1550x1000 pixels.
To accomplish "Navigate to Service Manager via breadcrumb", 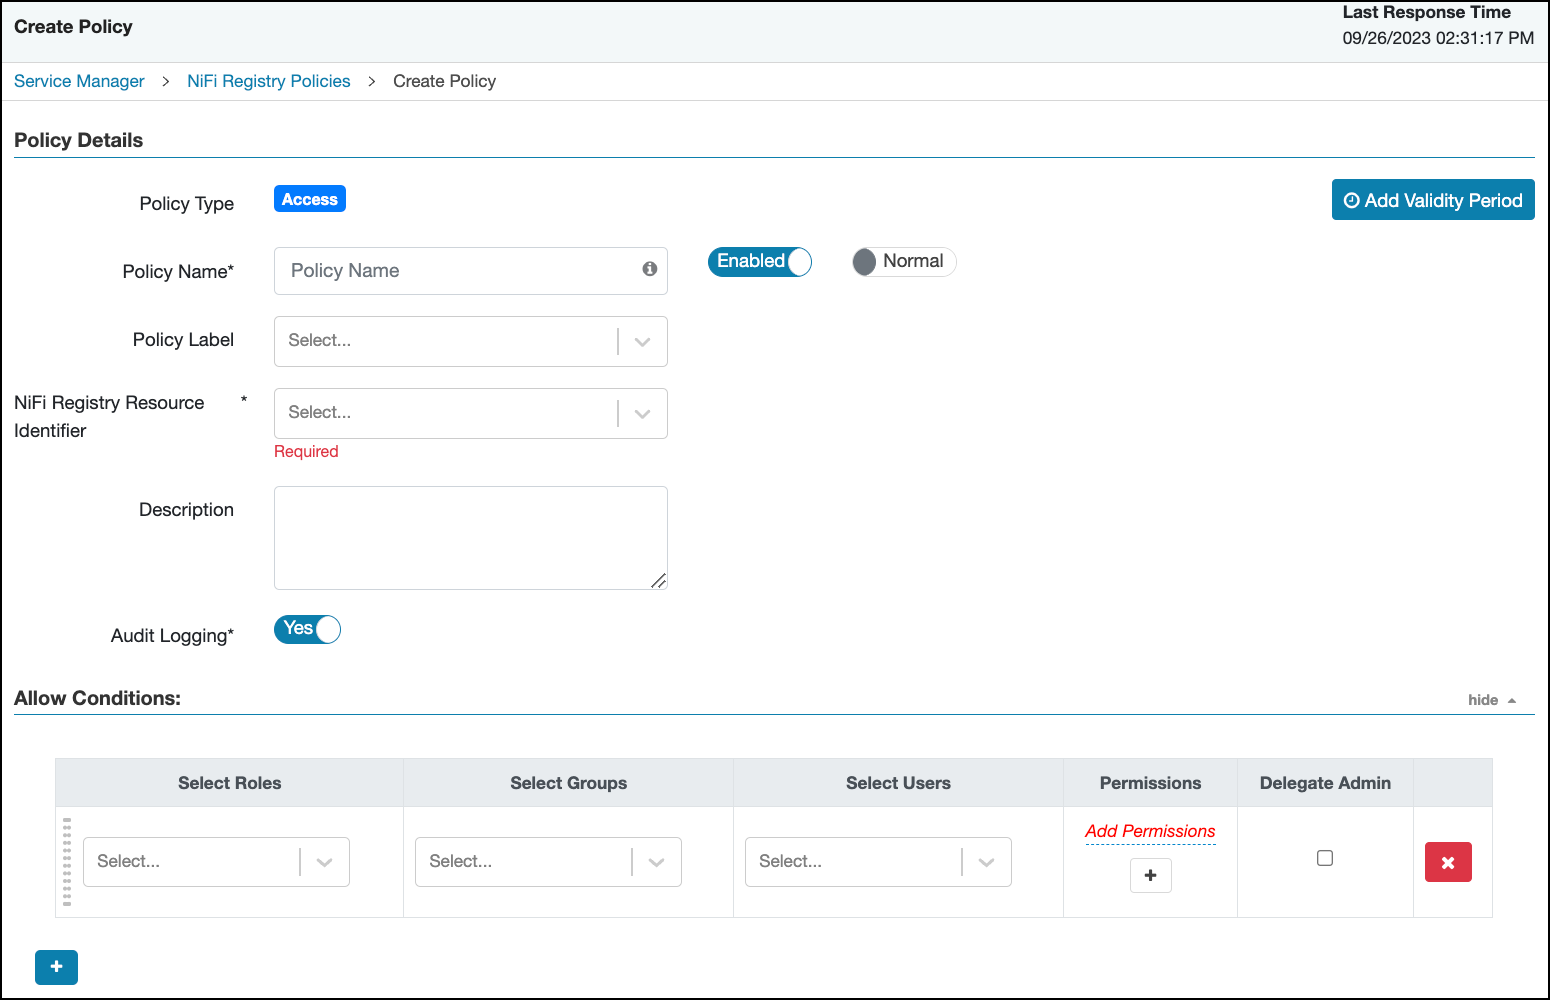I will coord(79,81).
